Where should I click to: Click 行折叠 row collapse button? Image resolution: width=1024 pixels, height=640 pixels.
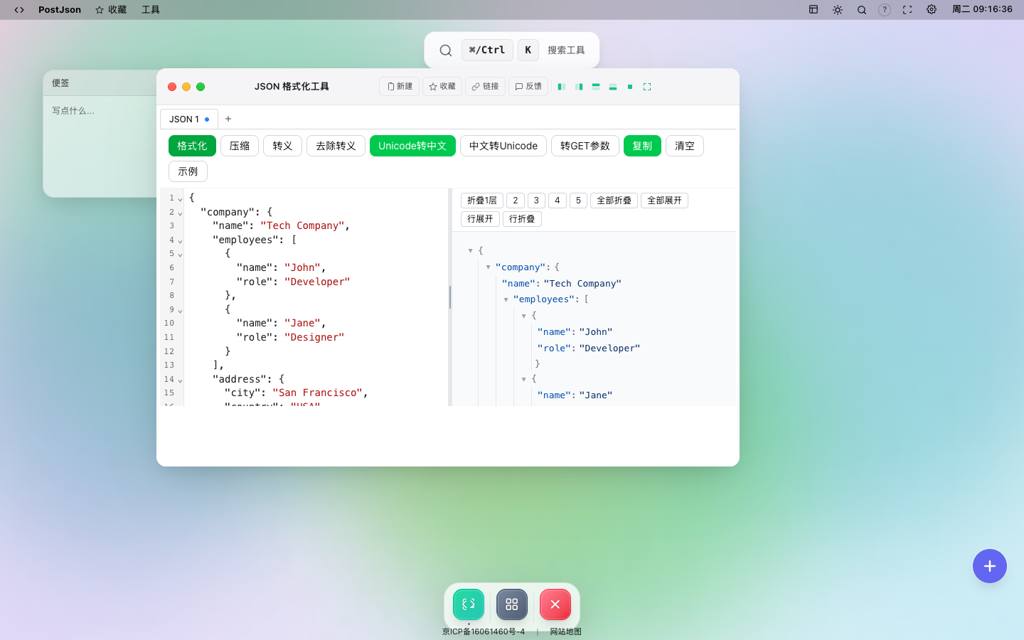coord(522,219)
